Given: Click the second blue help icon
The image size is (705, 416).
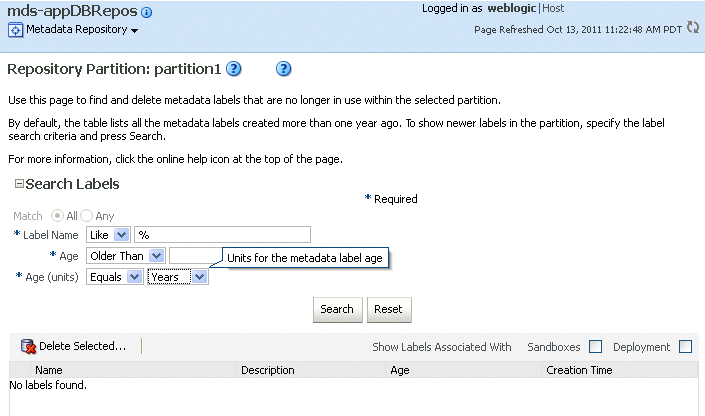Looking at the screenshot, I should (x=283, y=69).
